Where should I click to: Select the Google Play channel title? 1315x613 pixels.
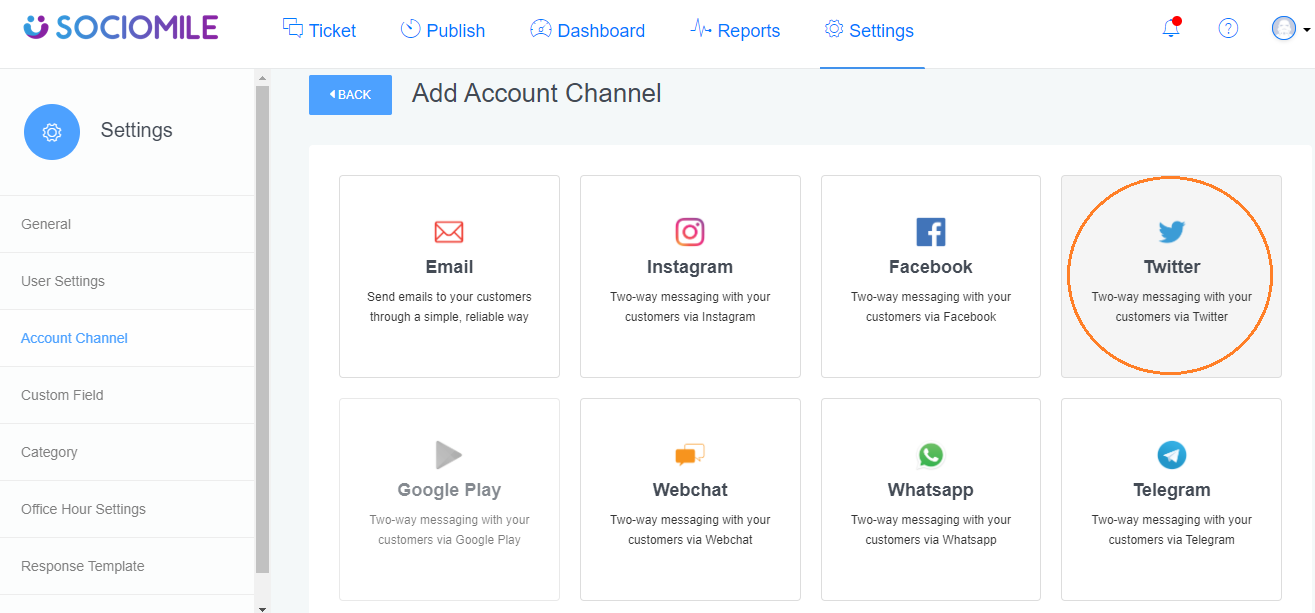[x=449, y=490]
